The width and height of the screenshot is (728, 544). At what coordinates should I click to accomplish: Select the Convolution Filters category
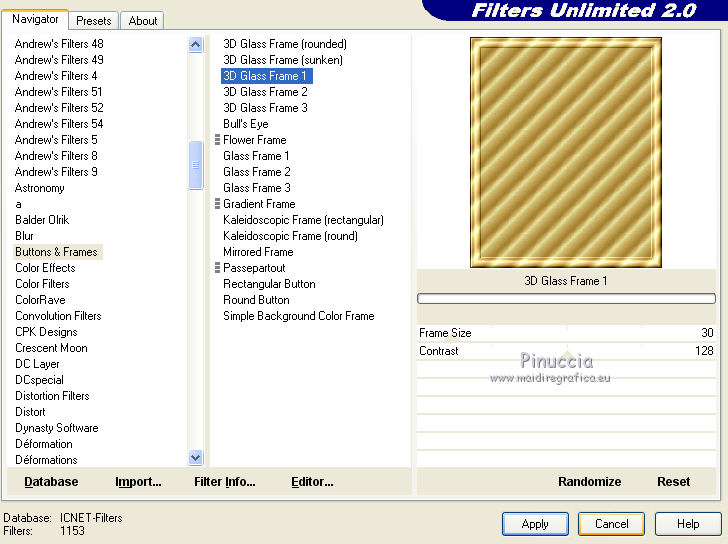58,316
